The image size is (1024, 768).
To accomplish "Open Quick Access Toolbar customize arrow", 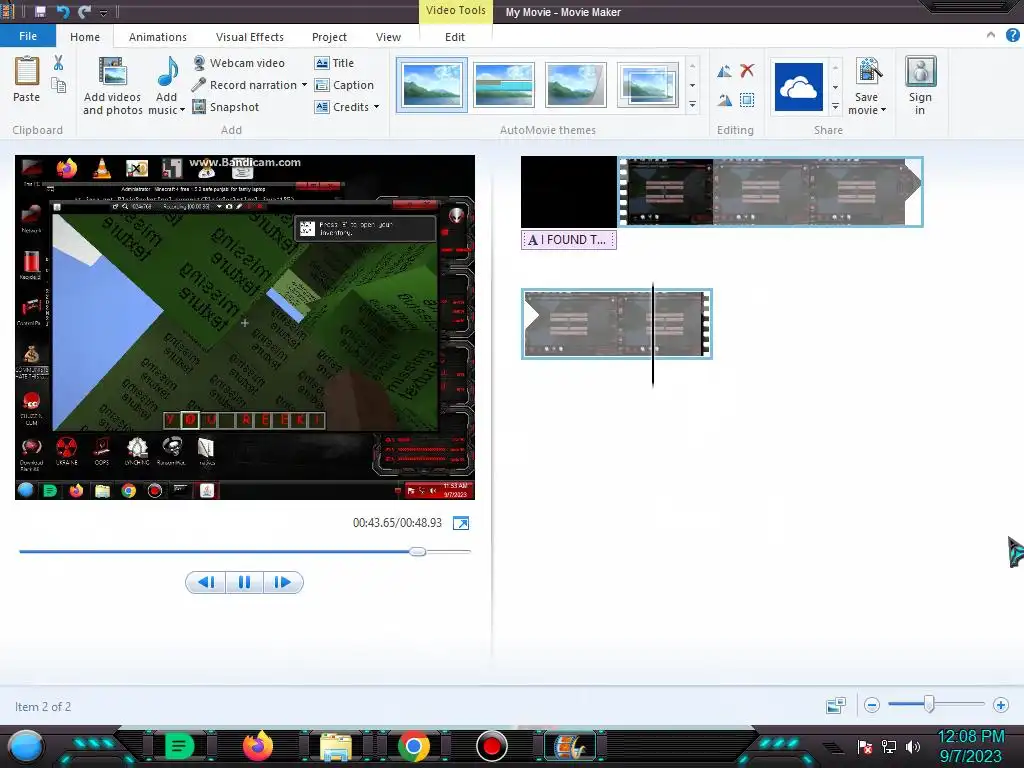I will tap(103, 12).
